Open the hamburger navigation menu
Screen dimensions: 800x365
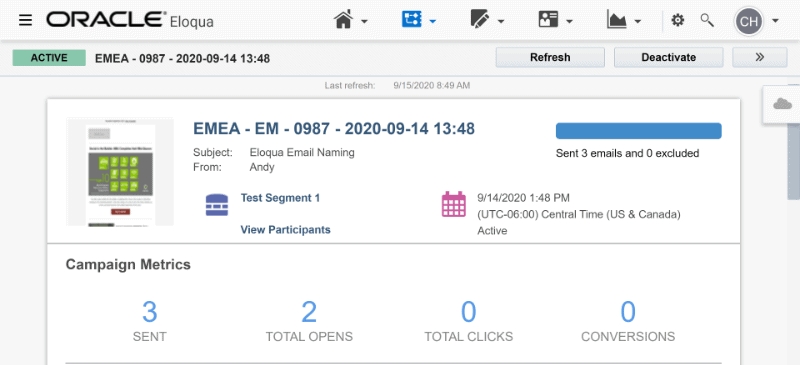pos(26,20)
